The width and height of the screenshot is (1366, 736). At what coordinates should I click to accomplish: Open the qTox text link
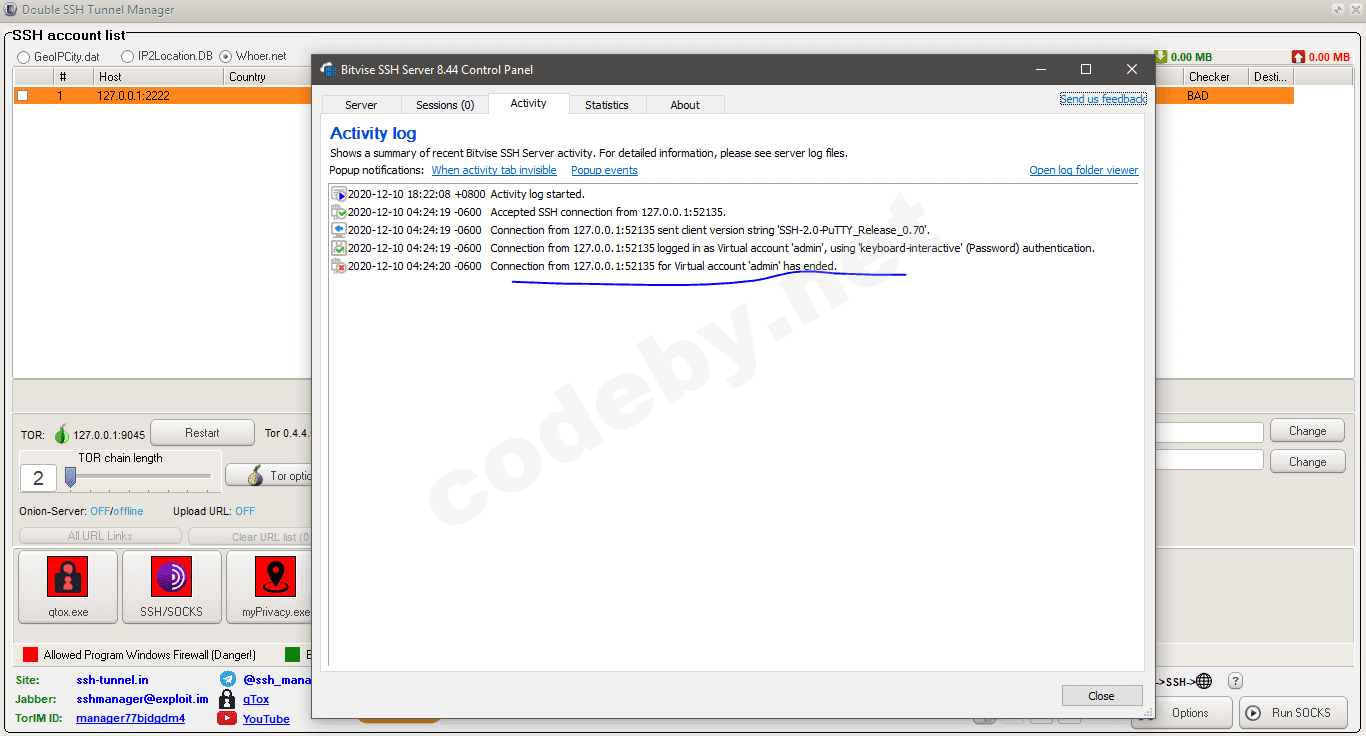click(256, 700)
